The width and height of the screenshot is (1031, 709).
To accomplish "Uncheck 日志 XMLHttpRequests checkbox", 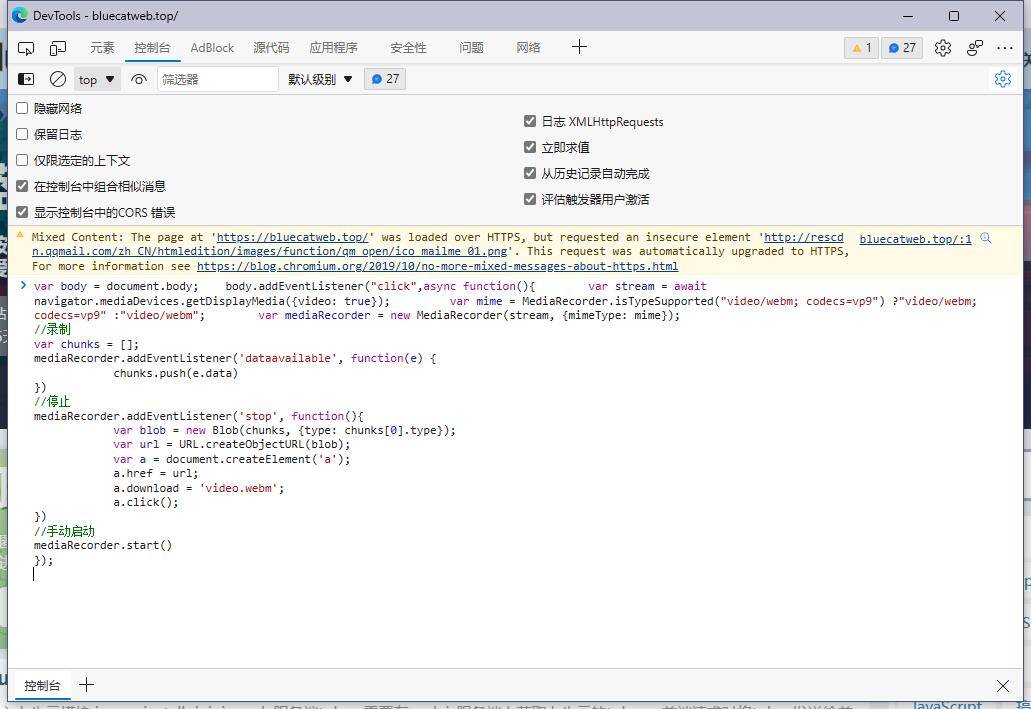I will pos(530,121).
